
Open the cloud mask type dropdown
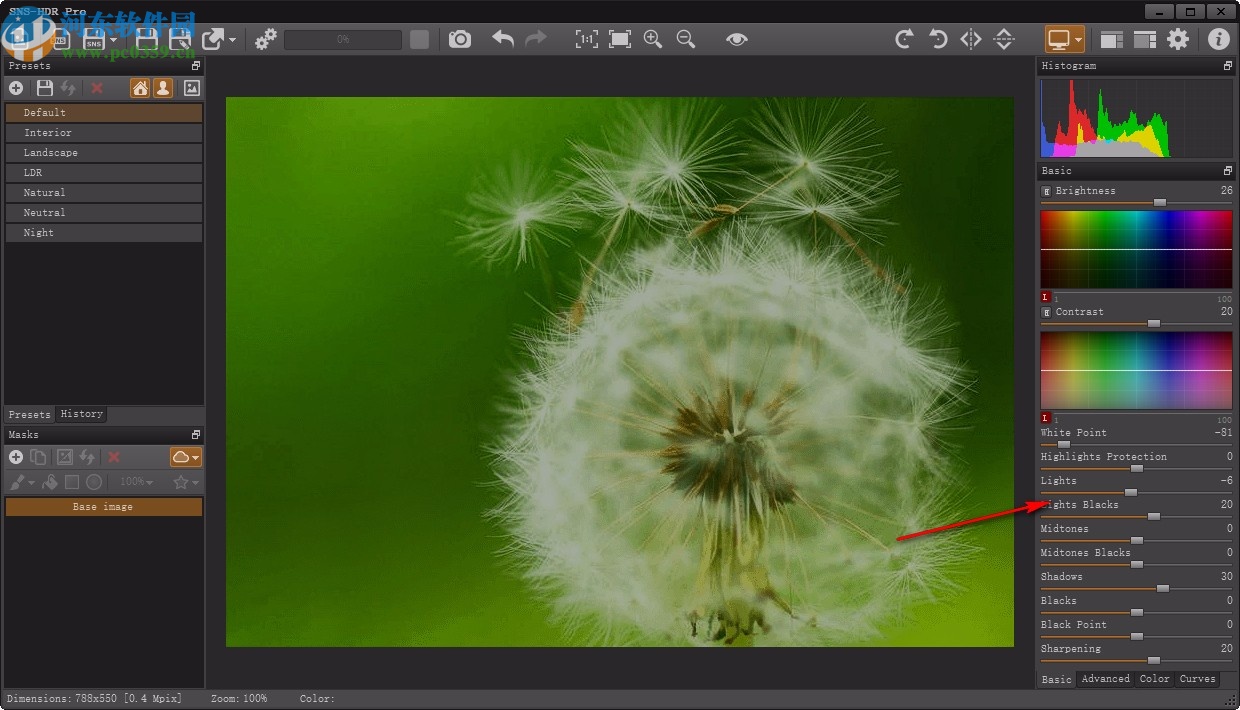point(185,457)
